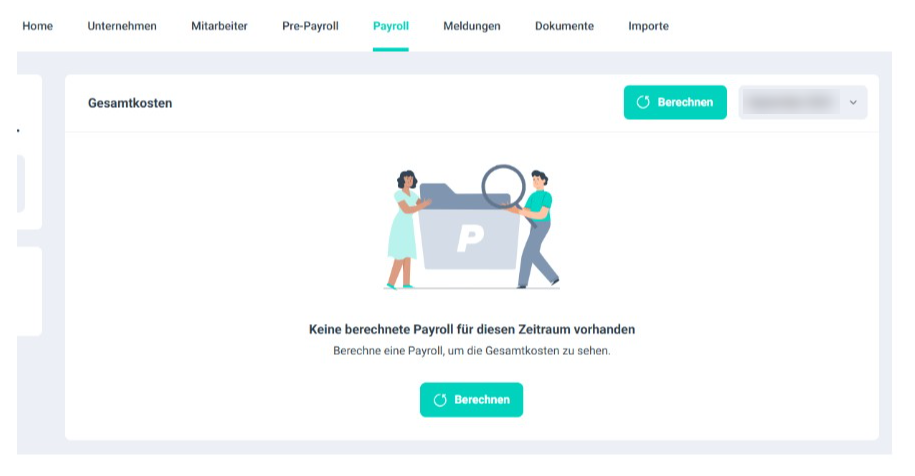Expand the period dropdown chevron

[x=853, y=103]
